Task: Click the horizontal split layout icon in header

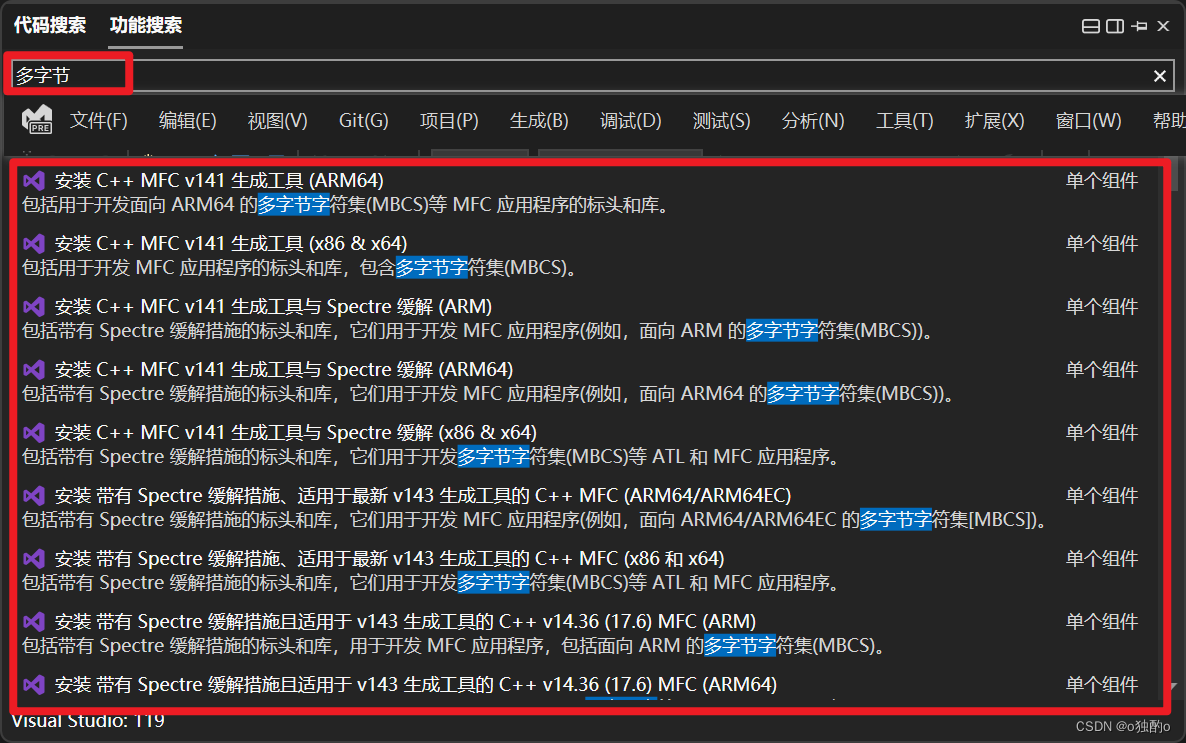Action: (1091, 26)
